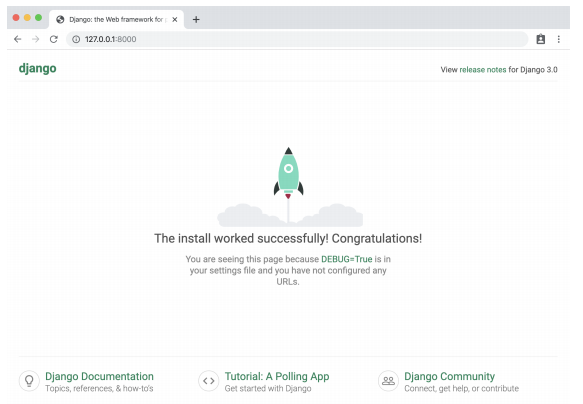Screen dimensions: 583x404
Task: Click 'Connect, get help, or contribute' text
Action: coord(461,388)
